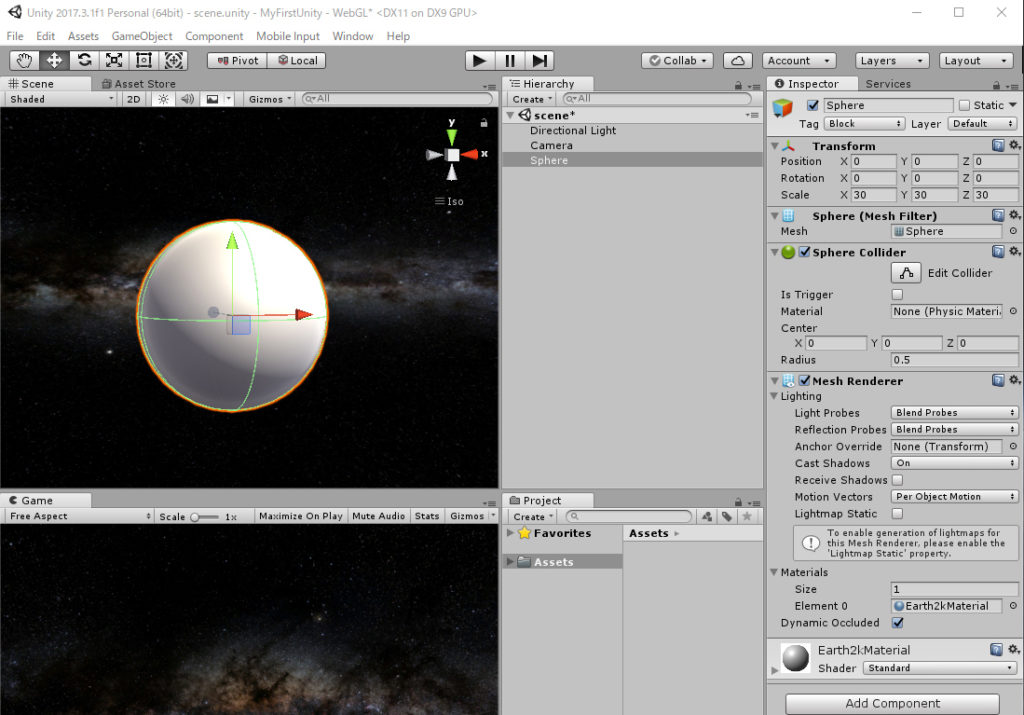
Task: Open the Assets menu
Action: [83, 36]
